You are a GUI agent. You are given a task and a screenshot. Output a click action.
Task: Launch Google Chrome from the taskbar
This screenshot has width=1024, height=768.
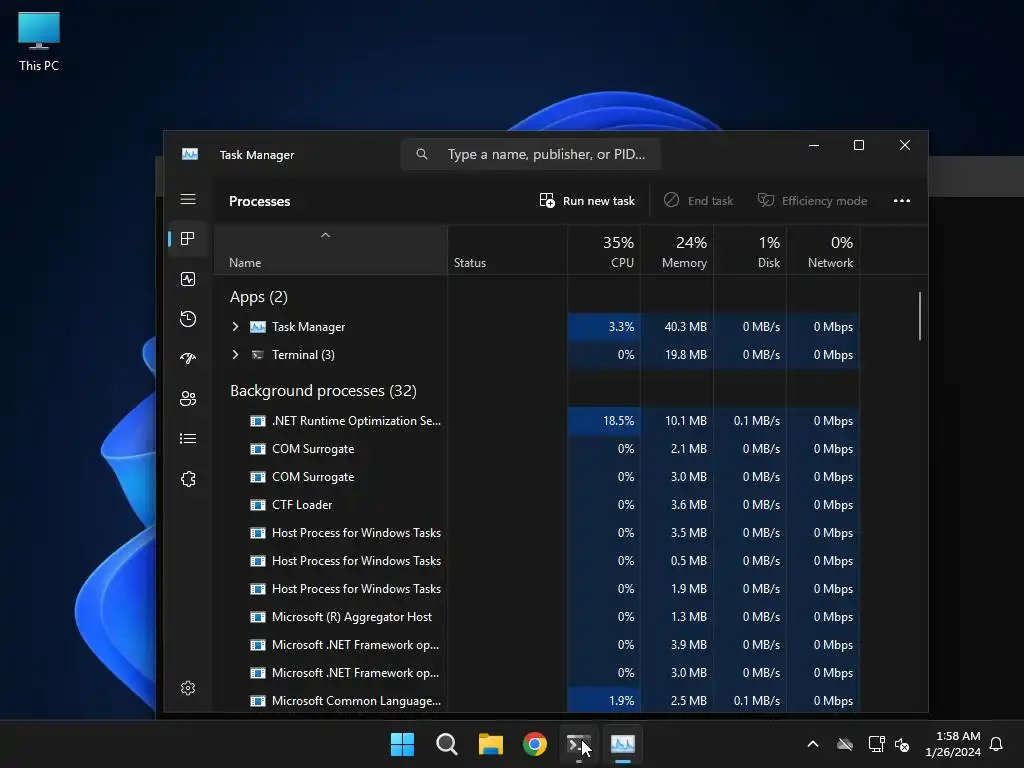pos(535,744)
